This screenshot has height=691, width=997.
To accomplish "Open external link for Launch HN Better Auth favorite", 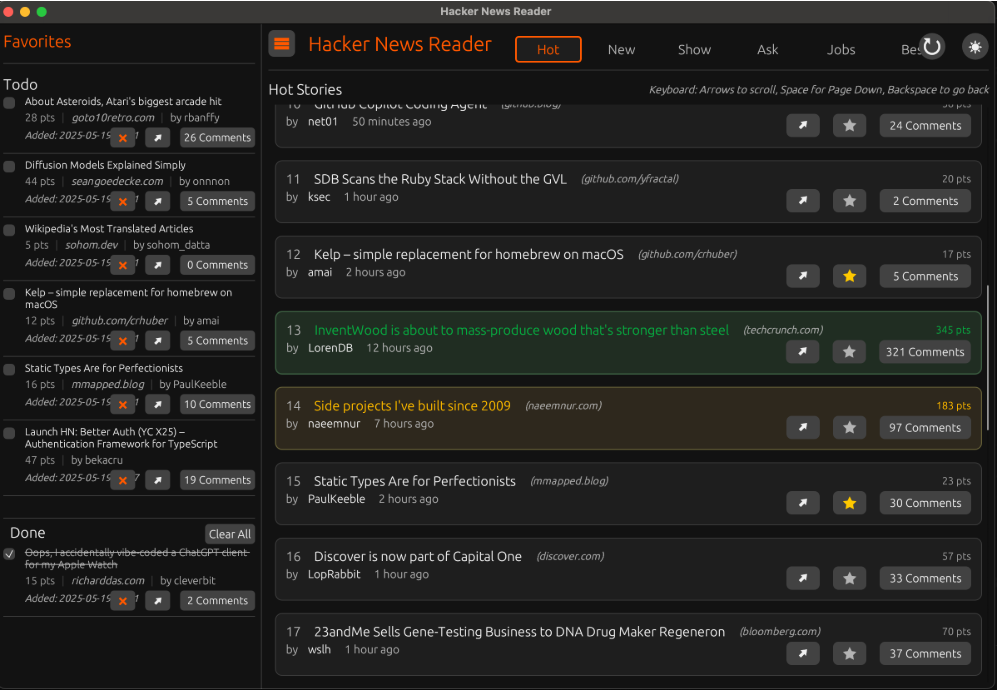I will click(x=158, y=480).
